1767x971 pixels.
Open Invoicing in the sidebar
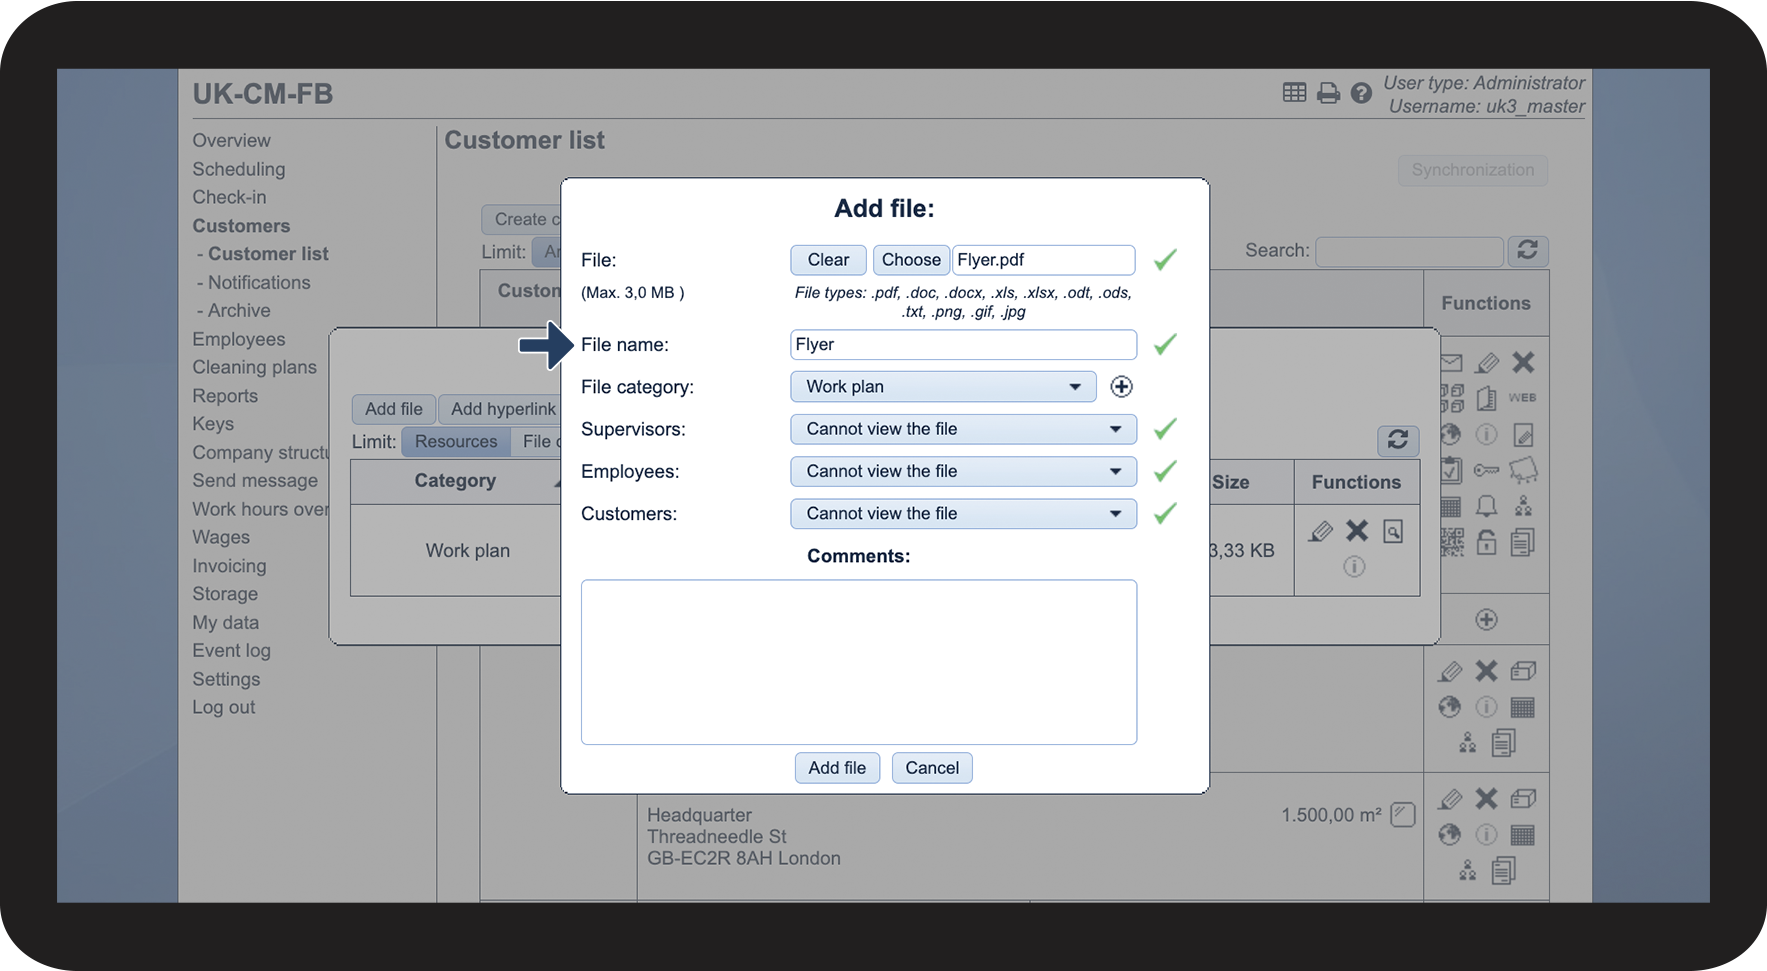[229, 566]
